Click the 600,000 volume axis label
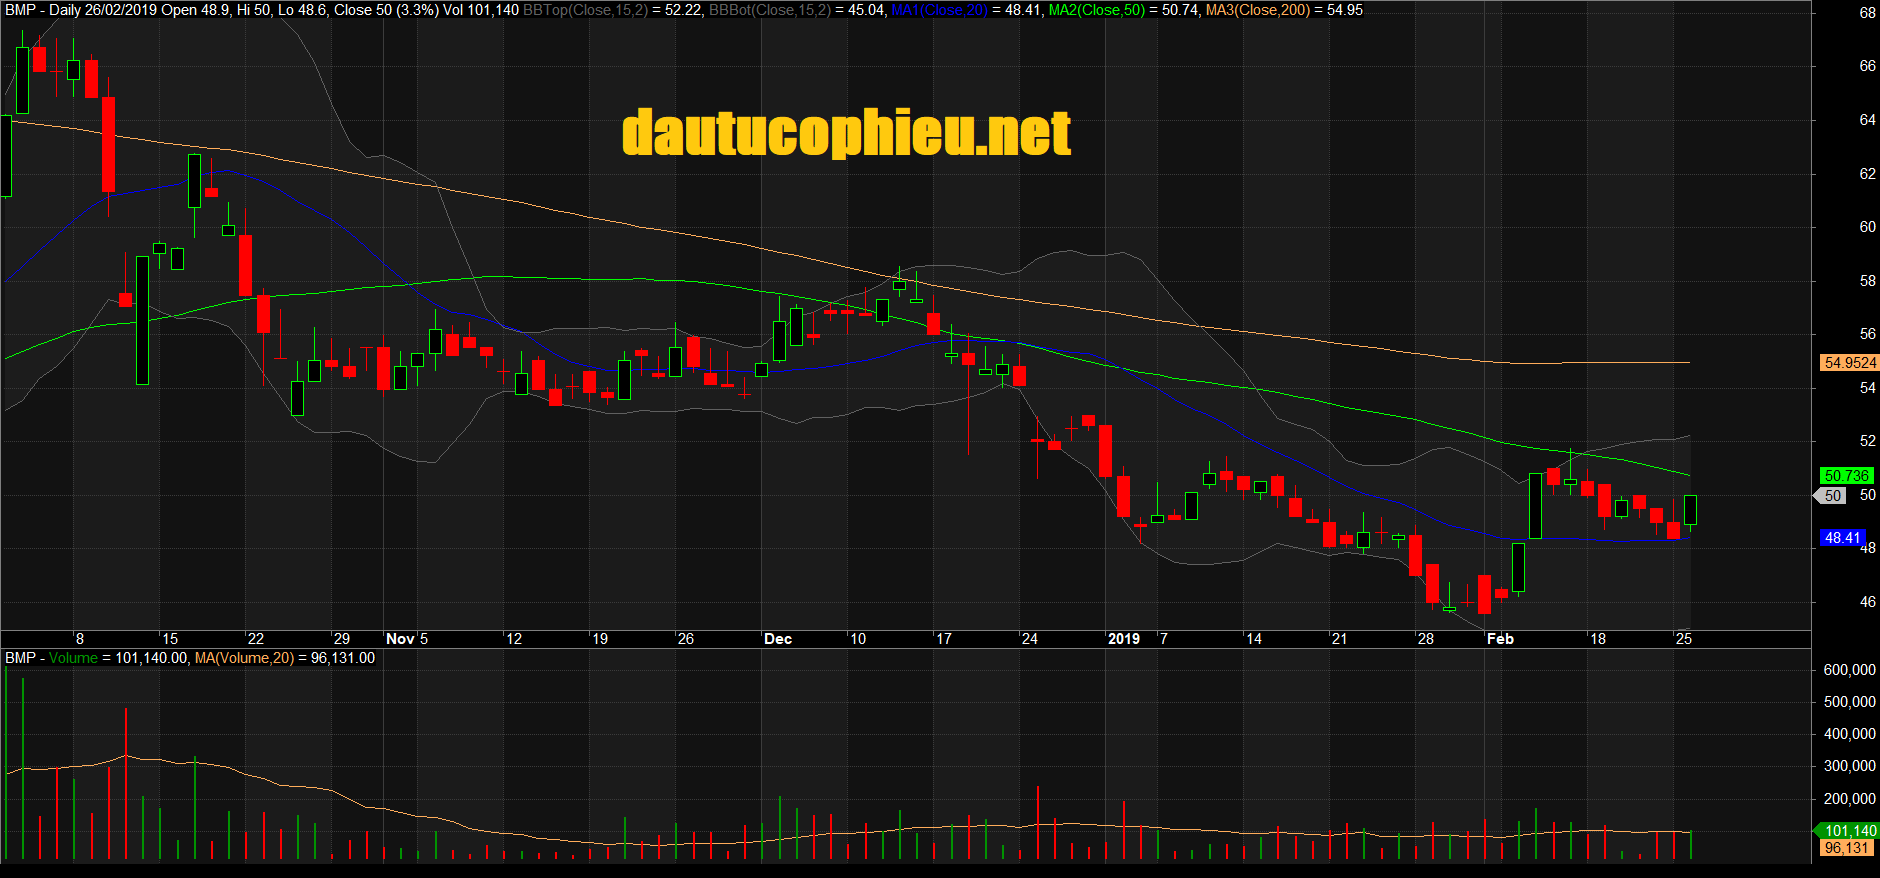This screenshot has height=878, width=1880. click(1850, 670)
